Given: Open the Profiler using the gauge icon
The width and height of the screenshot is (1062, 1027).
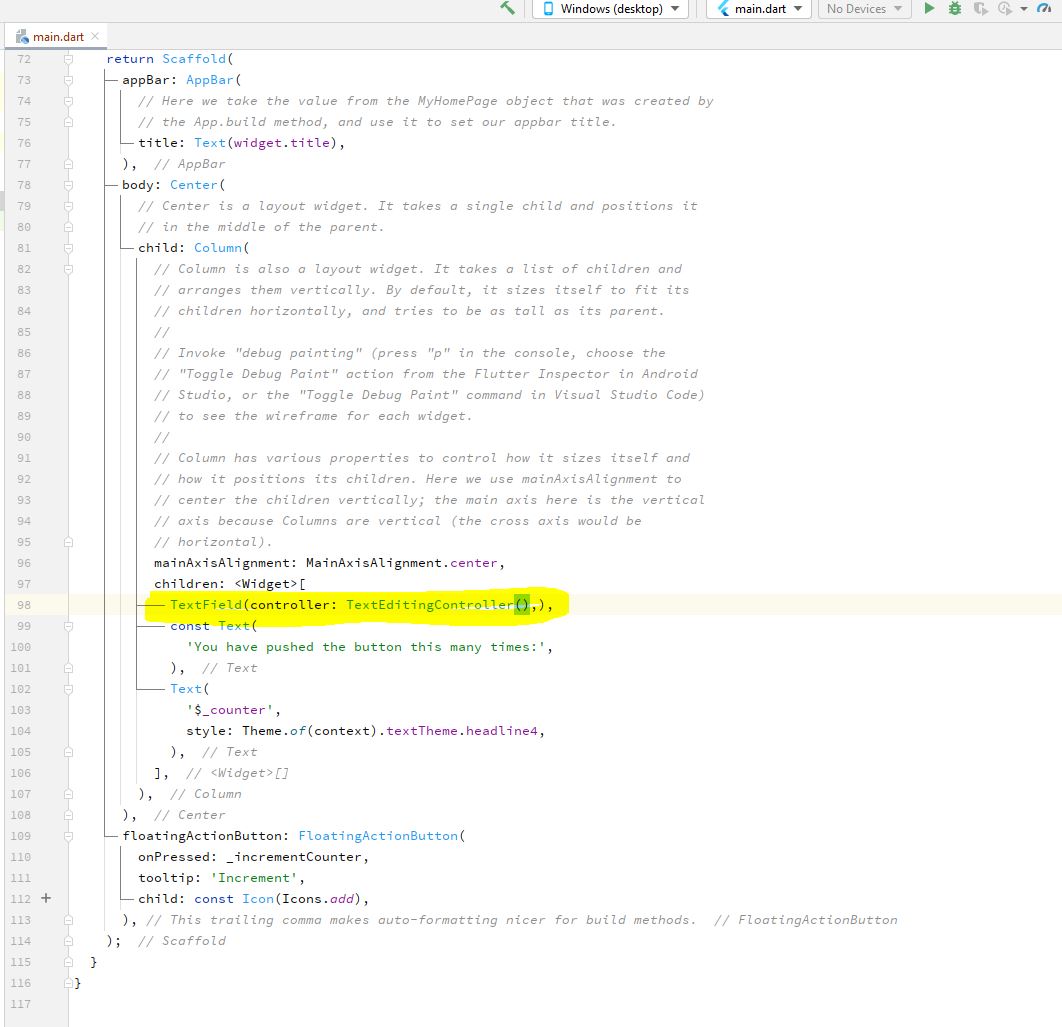Looking at the screenshot, I should (1005, 8).
